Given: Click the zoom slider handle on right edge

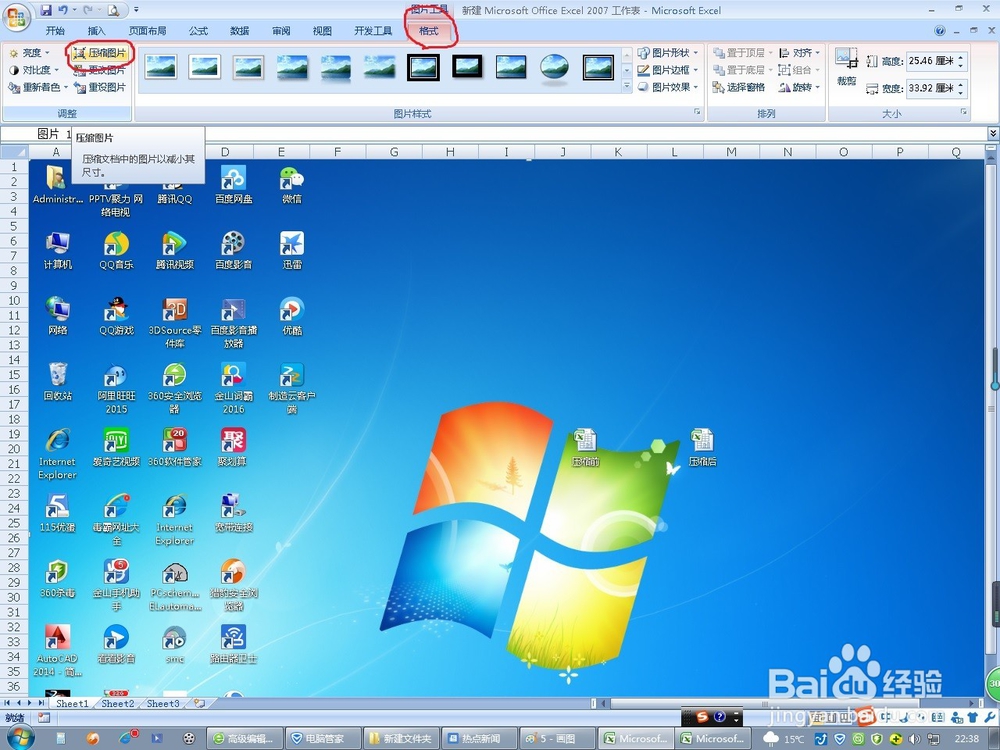Looking at the screenshot, I should (x=994, y=385).
